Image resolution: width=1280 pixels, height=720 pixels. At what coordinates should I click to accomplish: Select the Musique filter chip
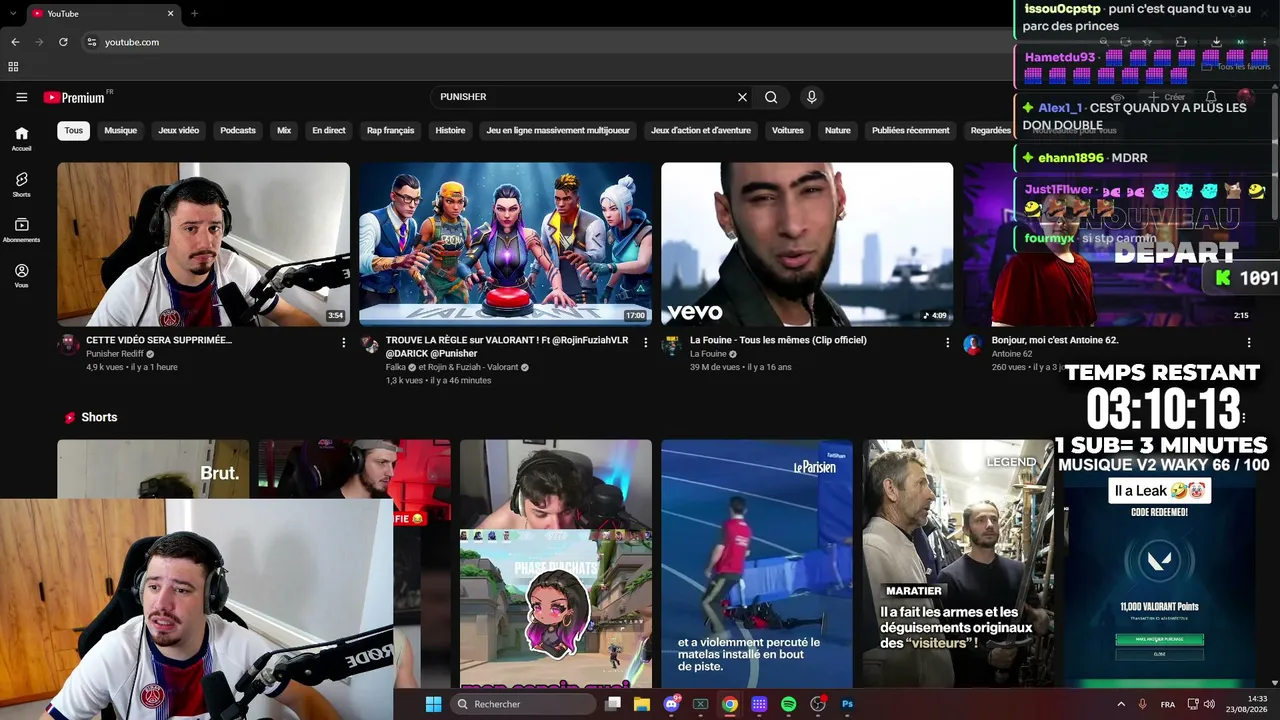(x=120, y=130)
